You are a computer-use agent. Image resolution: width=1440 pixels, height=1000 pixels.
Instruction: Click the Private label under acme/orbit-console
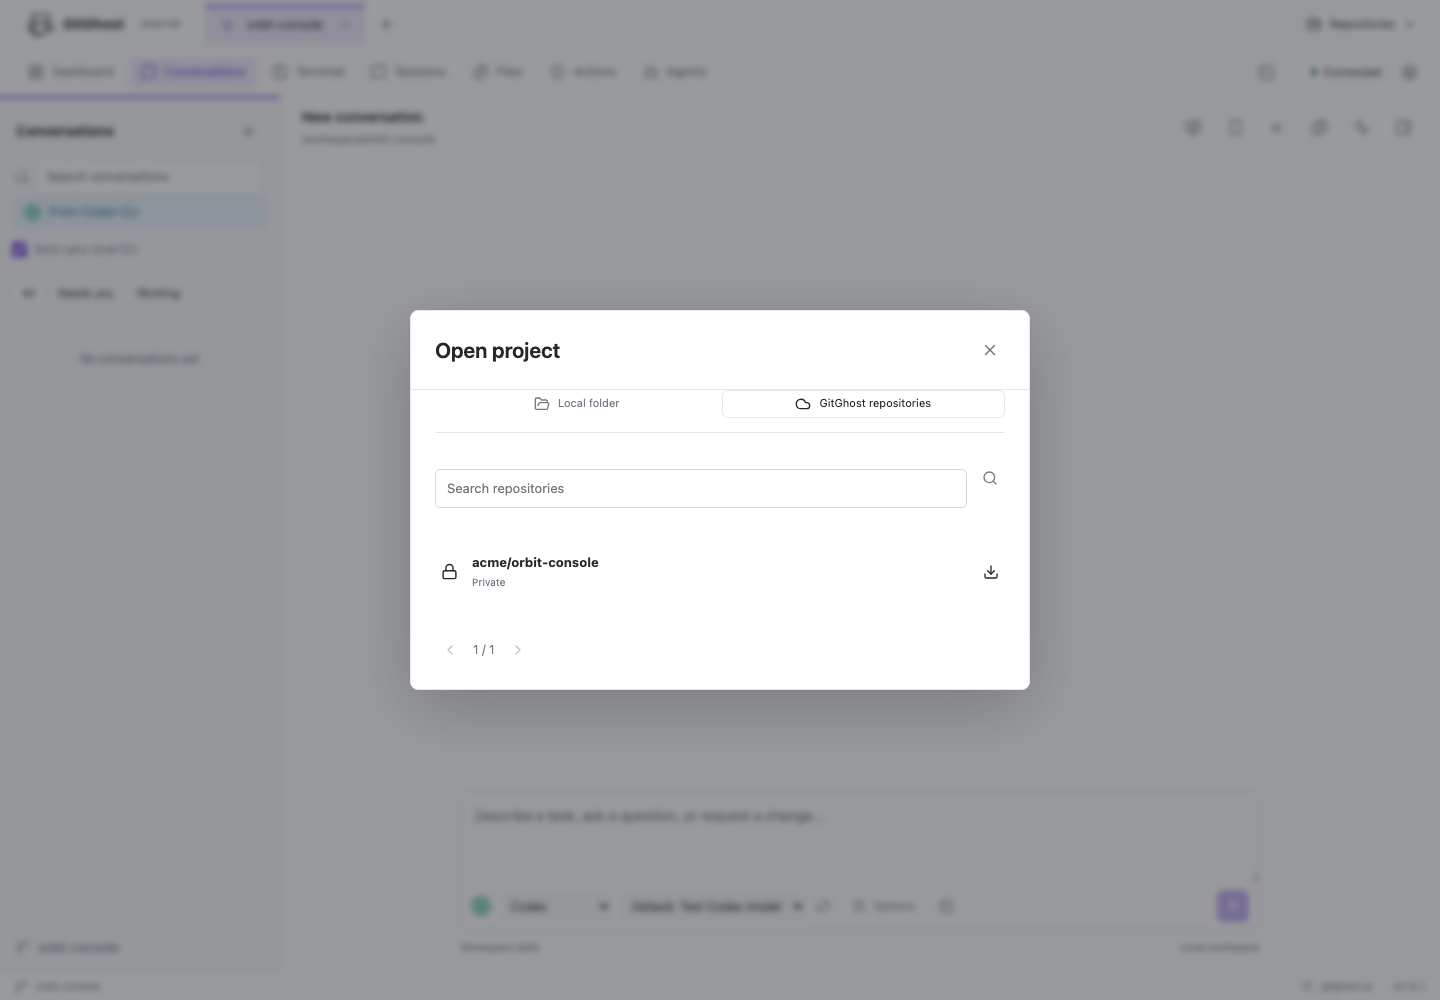tap(489, 582)
